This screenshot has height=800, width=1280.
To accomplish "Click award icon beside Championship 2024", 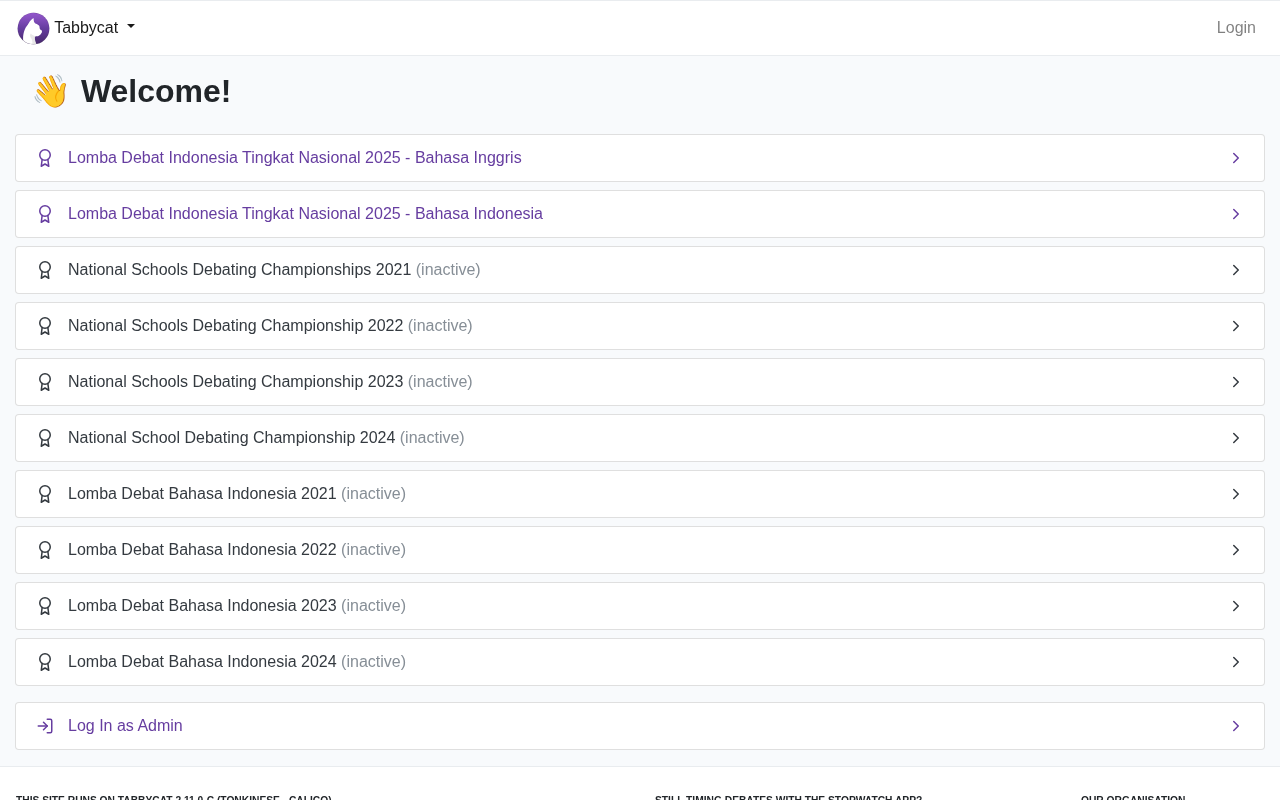I will click(x=45, y=438).
